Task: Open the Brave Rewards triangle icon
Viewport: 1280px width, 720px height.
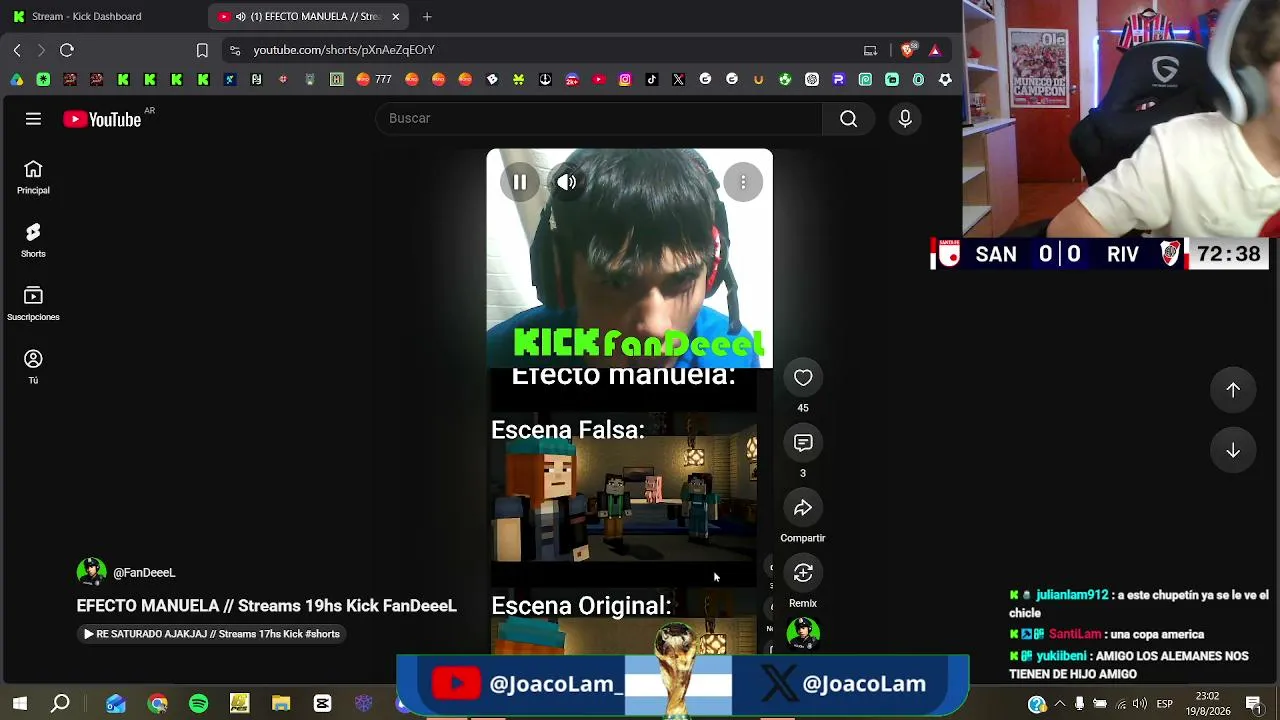Action: (935, 50)
